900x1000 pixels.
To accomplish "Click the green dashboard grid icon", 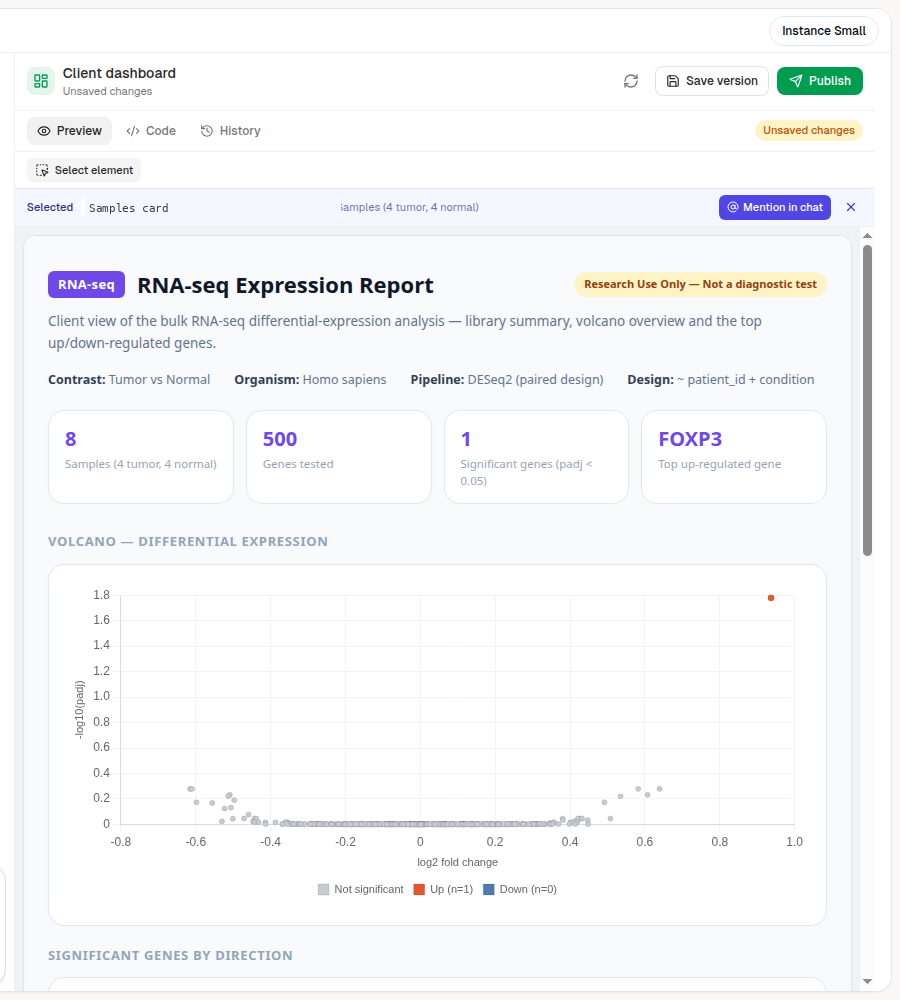I will pyautogui.click(x=41, y=81).
